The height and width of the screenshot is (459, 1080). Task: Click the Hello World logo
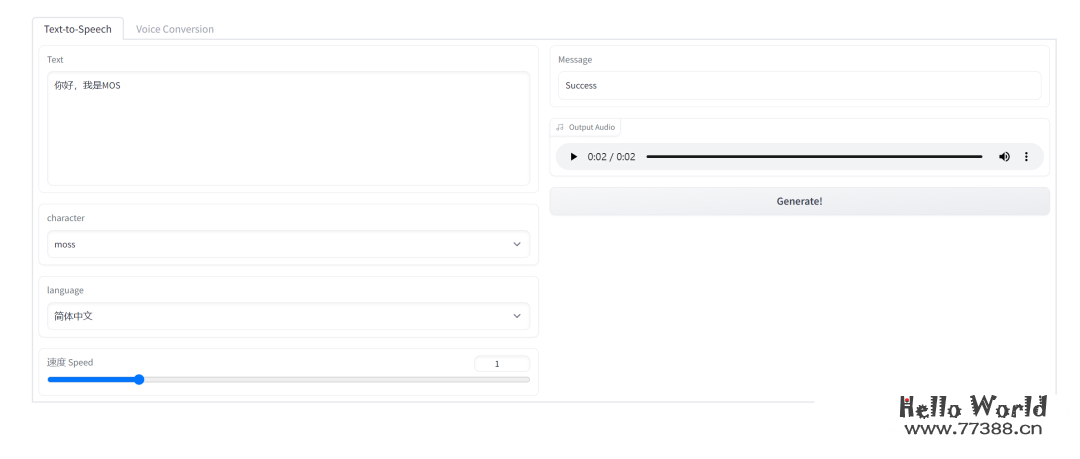coord(972,407)
